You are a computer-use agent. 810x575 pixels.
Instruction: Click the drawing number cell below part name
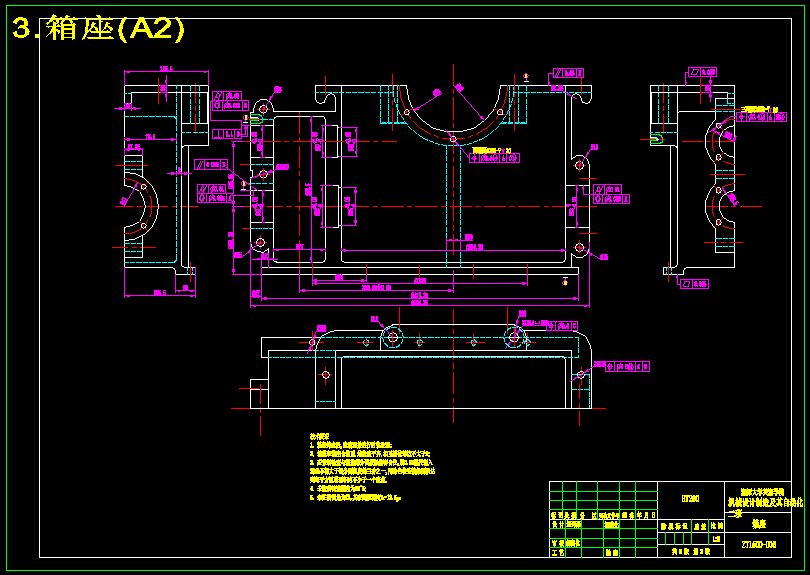coord(758,545)
